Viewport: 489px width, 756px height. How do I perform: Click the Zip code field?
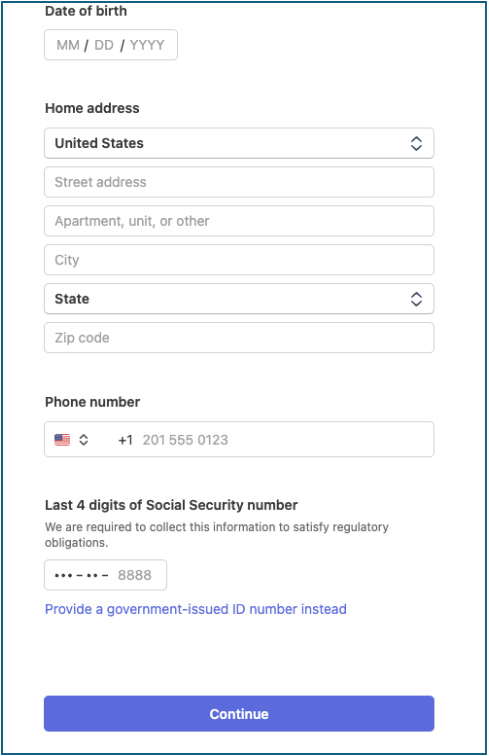(239, 338)
